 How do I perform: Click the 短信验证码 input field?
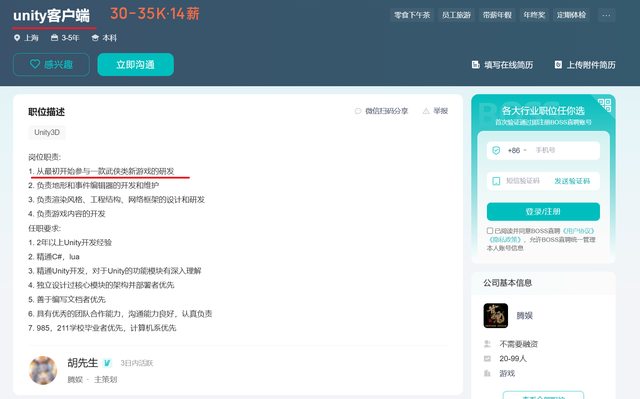[x=523, y=181]
